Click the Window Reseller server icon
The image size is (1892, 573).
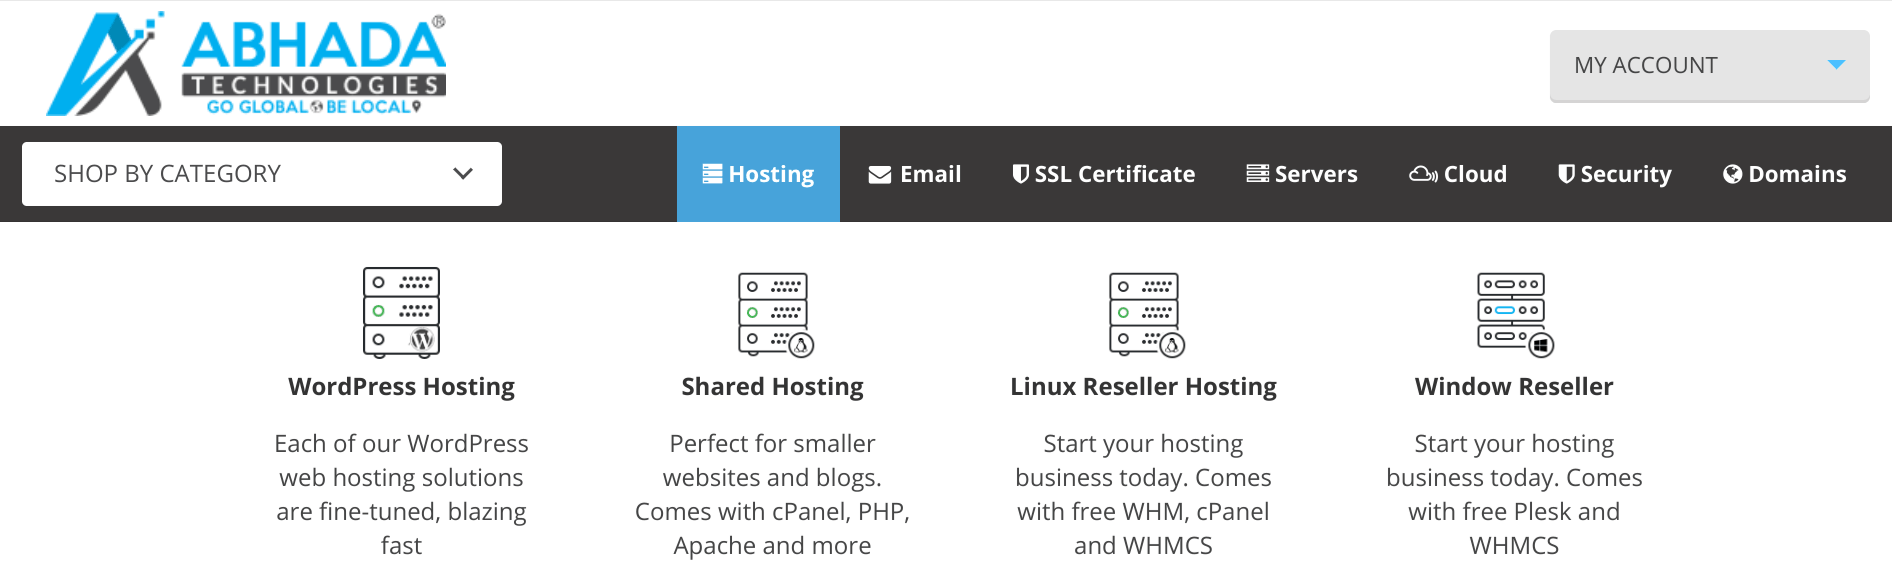coord(1516,314)
